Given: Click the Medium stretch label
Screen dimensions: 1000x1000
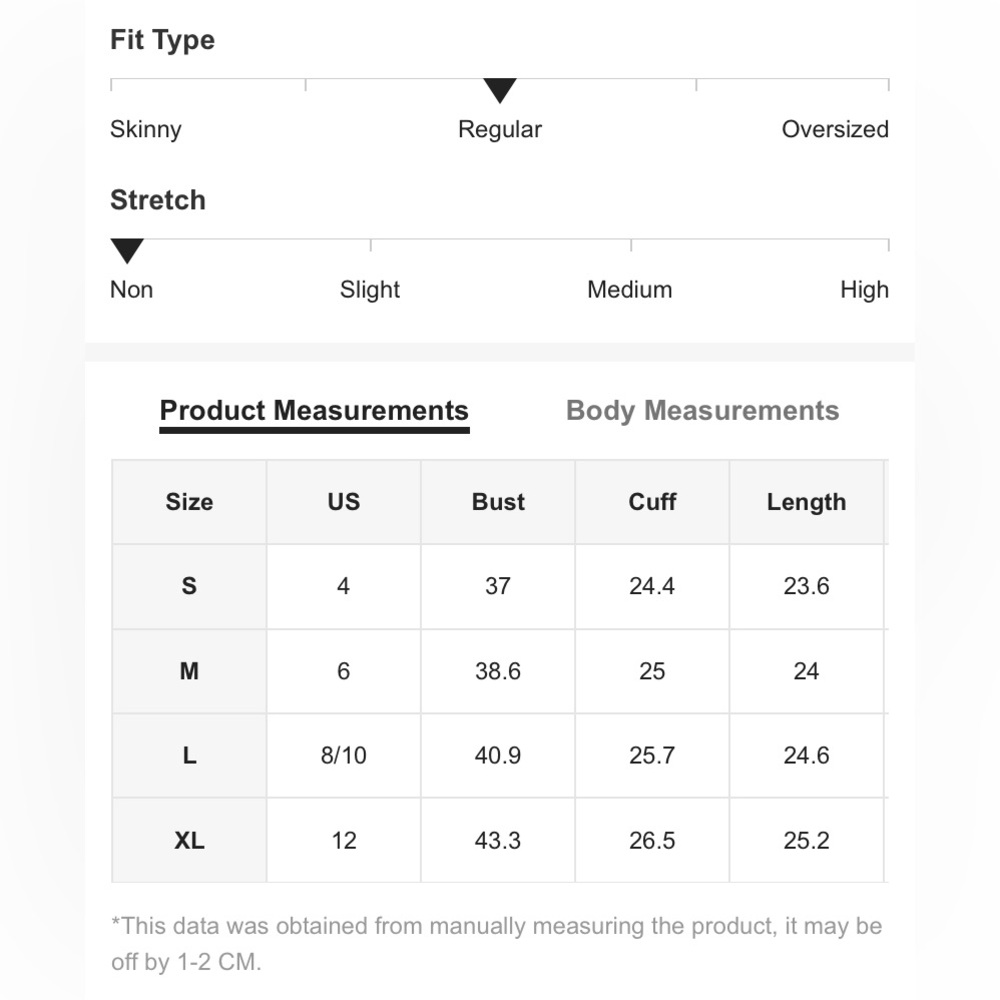Looking at the screenshot, I should (x=629, y=290).
